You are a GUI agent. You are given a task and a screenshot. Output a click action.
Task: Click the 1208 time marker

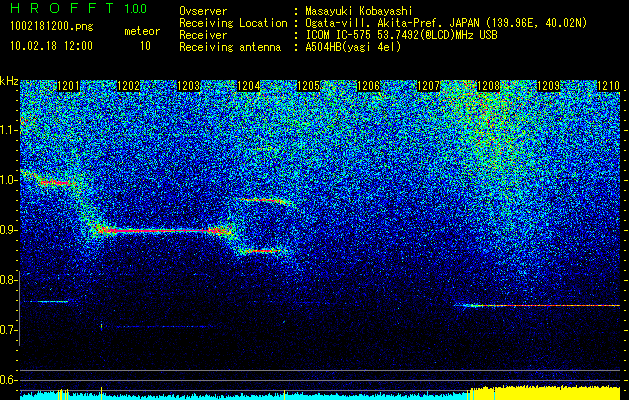pos(489,86)
